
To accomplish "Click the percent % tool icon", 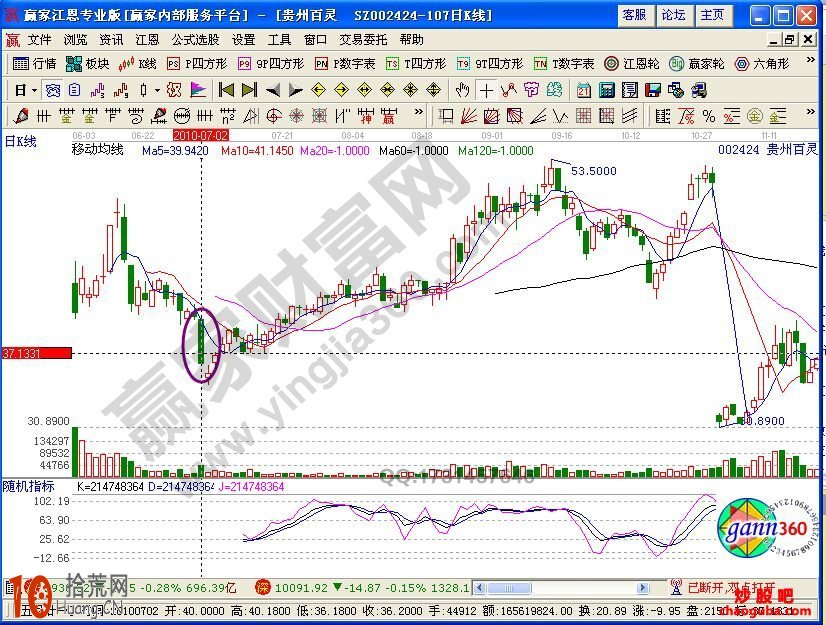I will click(709, 116).
